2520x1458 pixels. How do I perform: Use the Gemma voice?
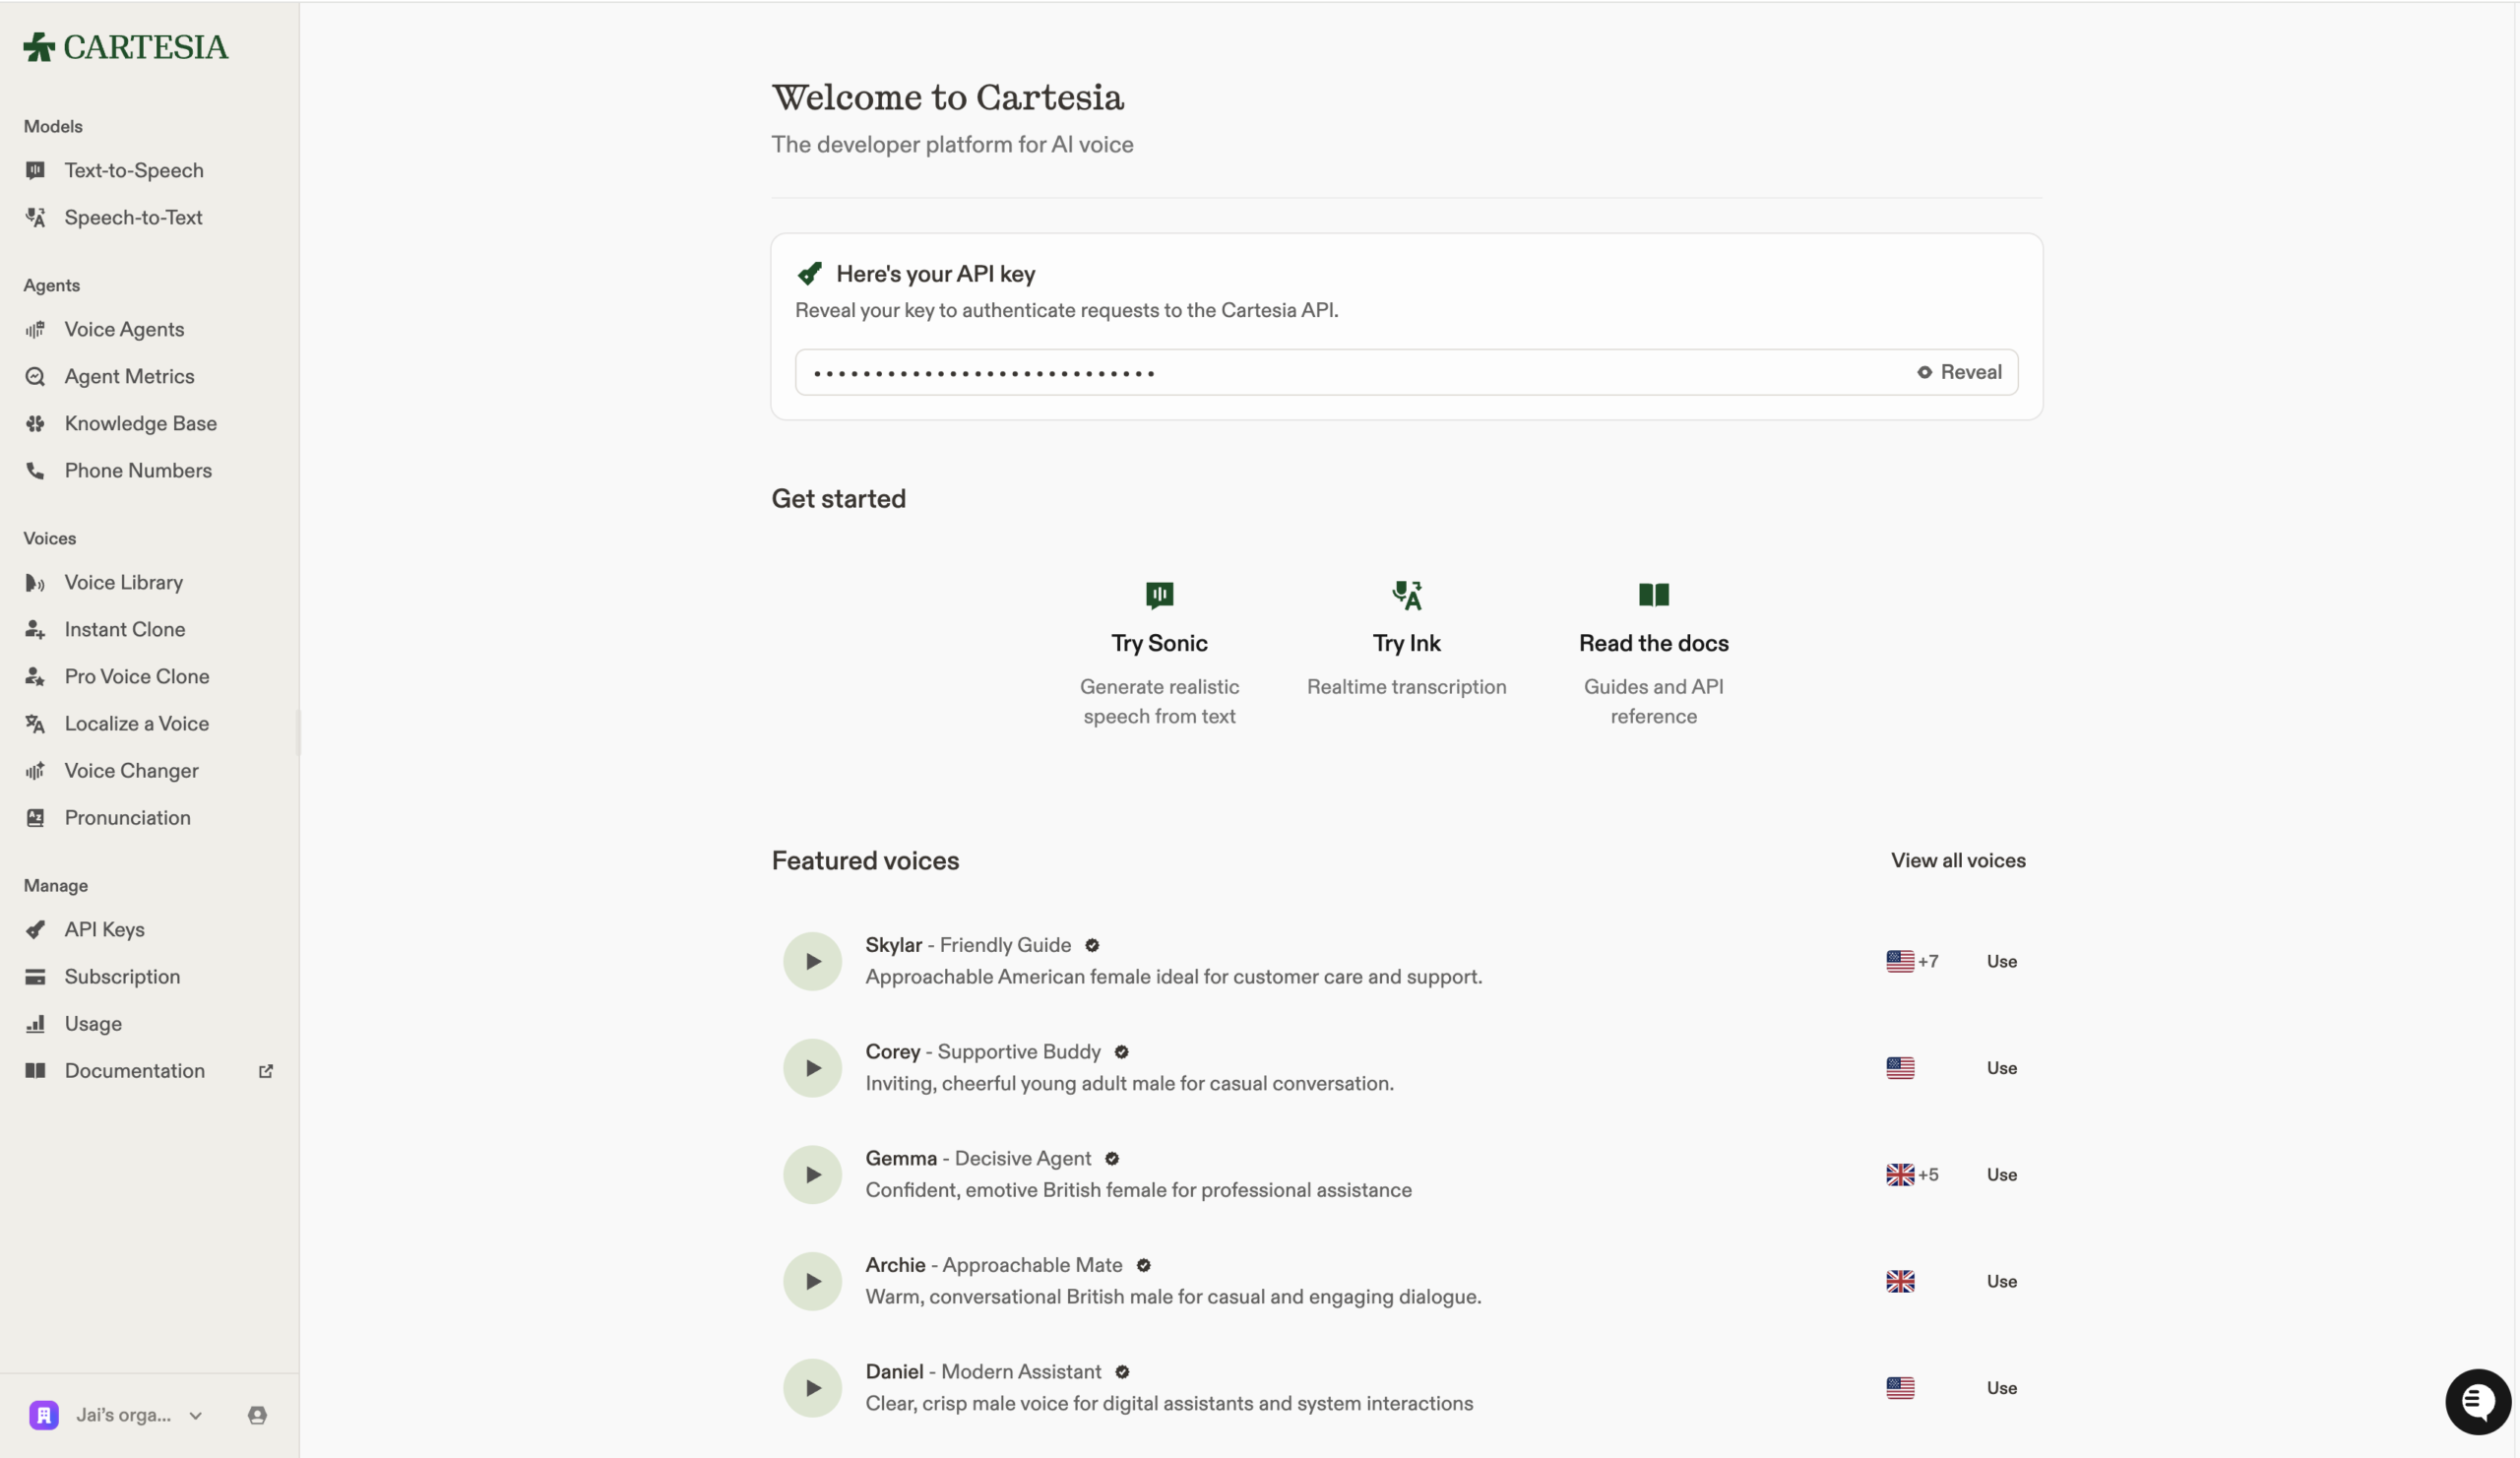[2001, 1175]
